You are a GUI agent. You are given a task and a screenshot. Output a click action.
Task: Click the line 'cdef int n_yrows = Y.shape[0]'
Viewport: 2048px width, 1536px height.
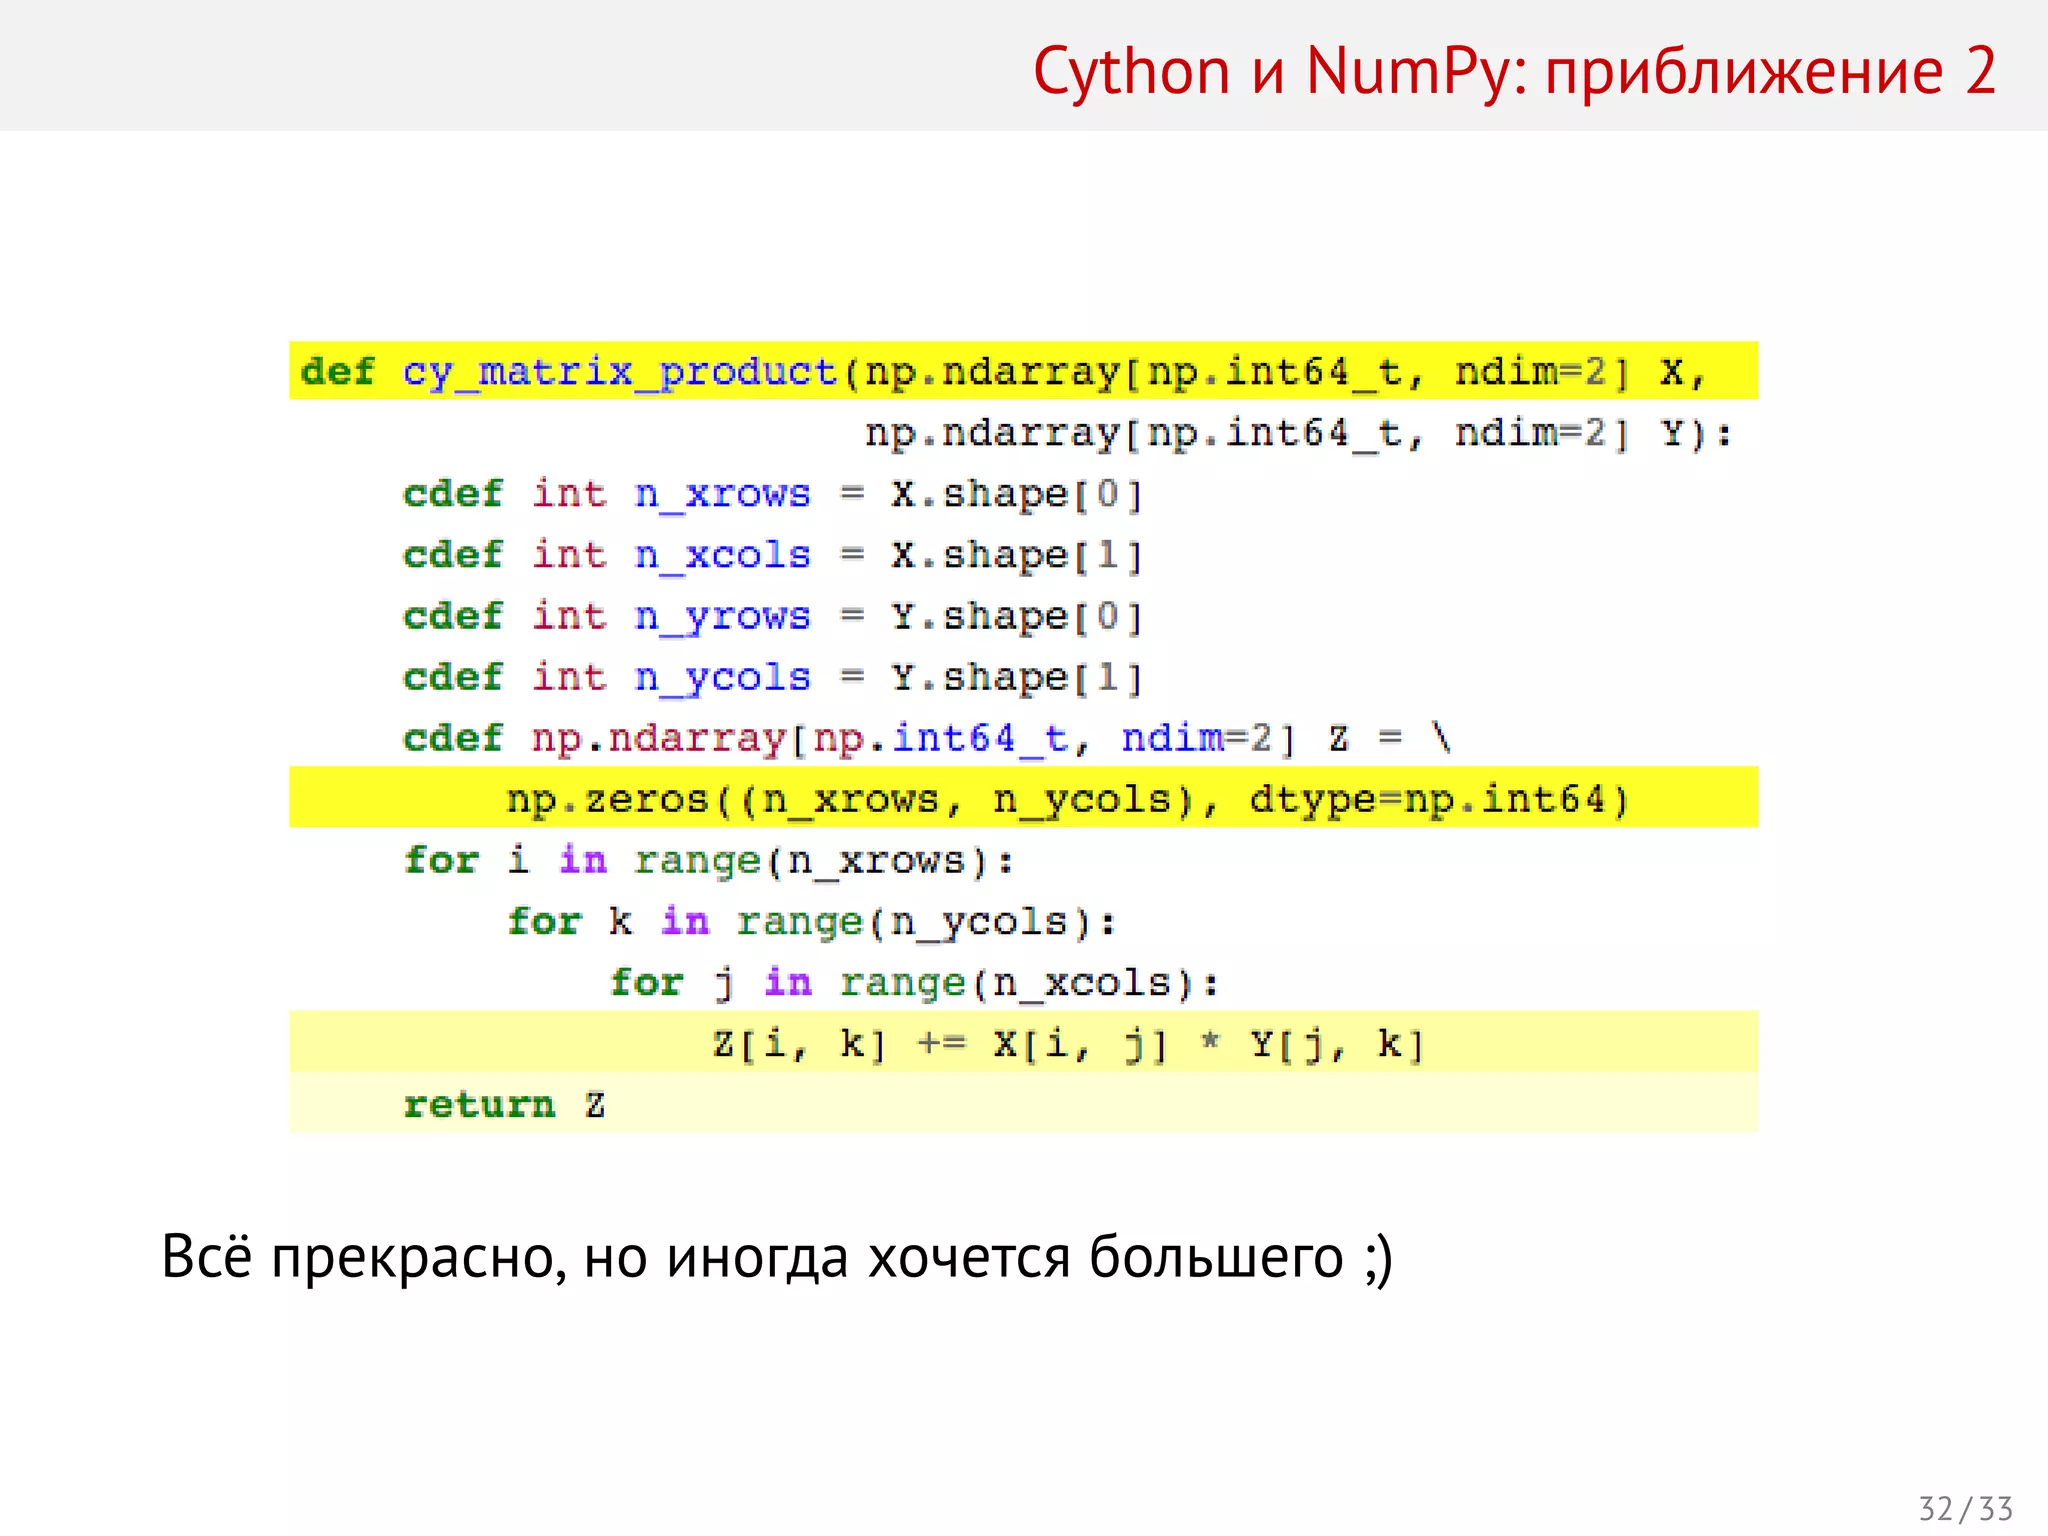pos(772,617)
